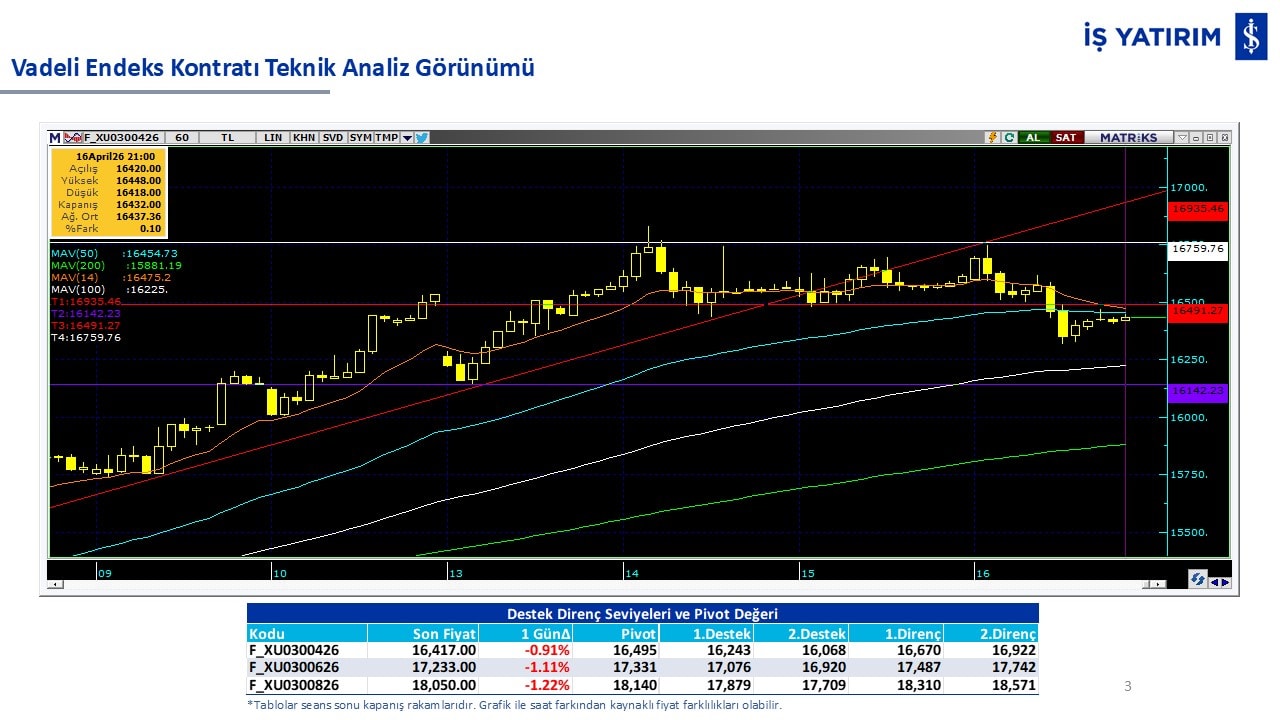Screen dimensions: 1280x720
Task: Click the lightning bolt quick order icon
Action: point(992,138)
